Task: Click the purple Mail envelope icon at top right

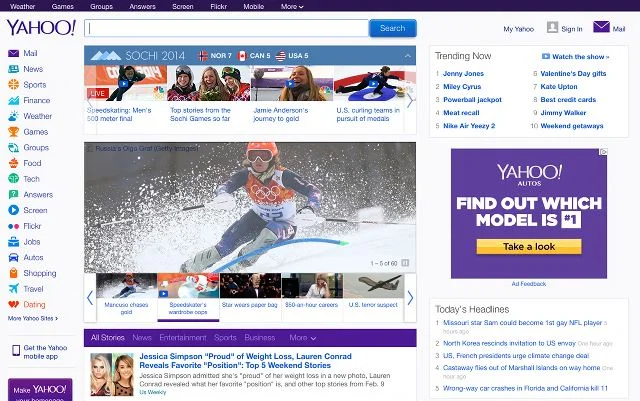Action: (601, 27)
